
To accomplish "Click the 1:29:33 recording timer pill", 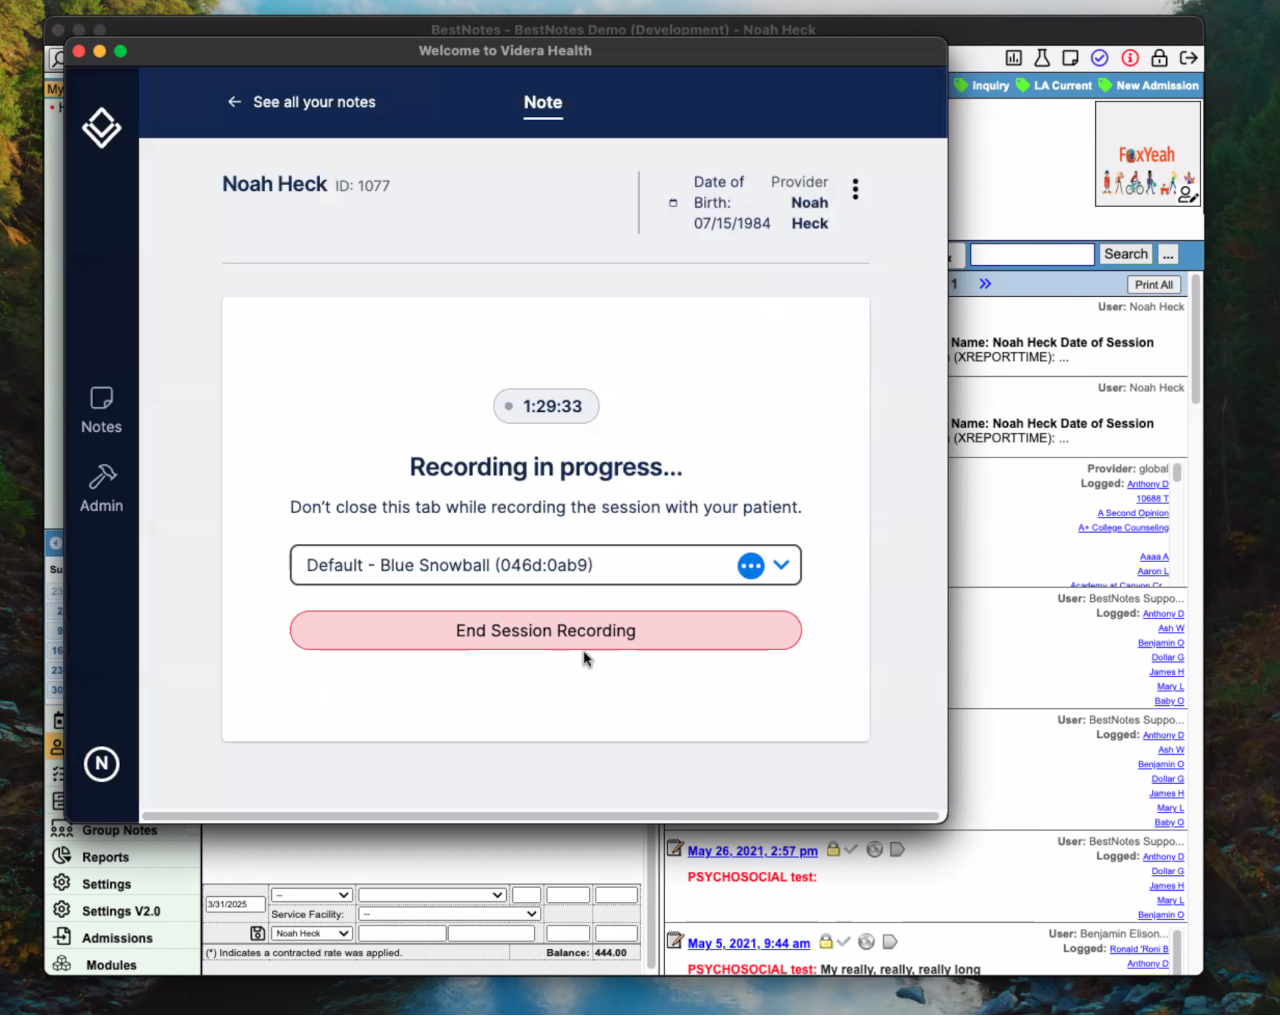I will pos(546,406).
